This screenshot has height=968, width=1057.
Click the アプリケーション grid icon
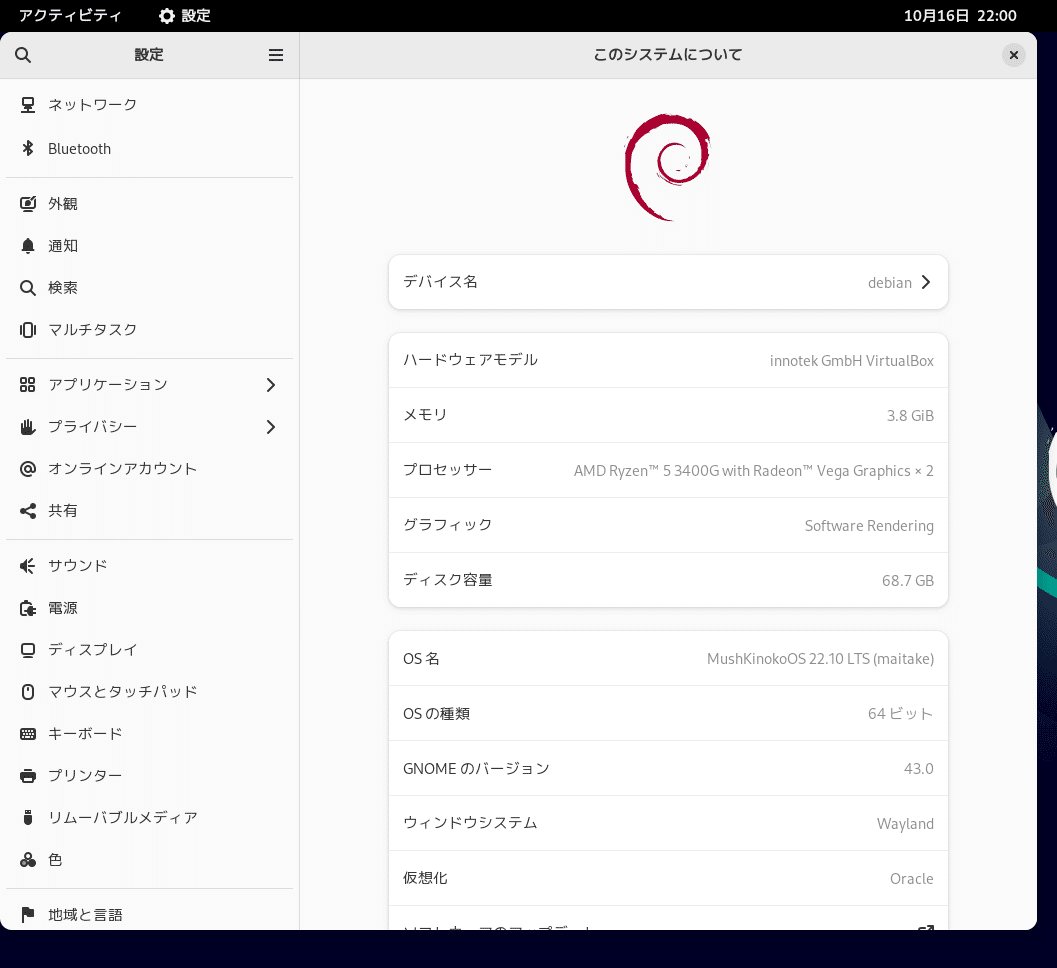pos(28,385)
